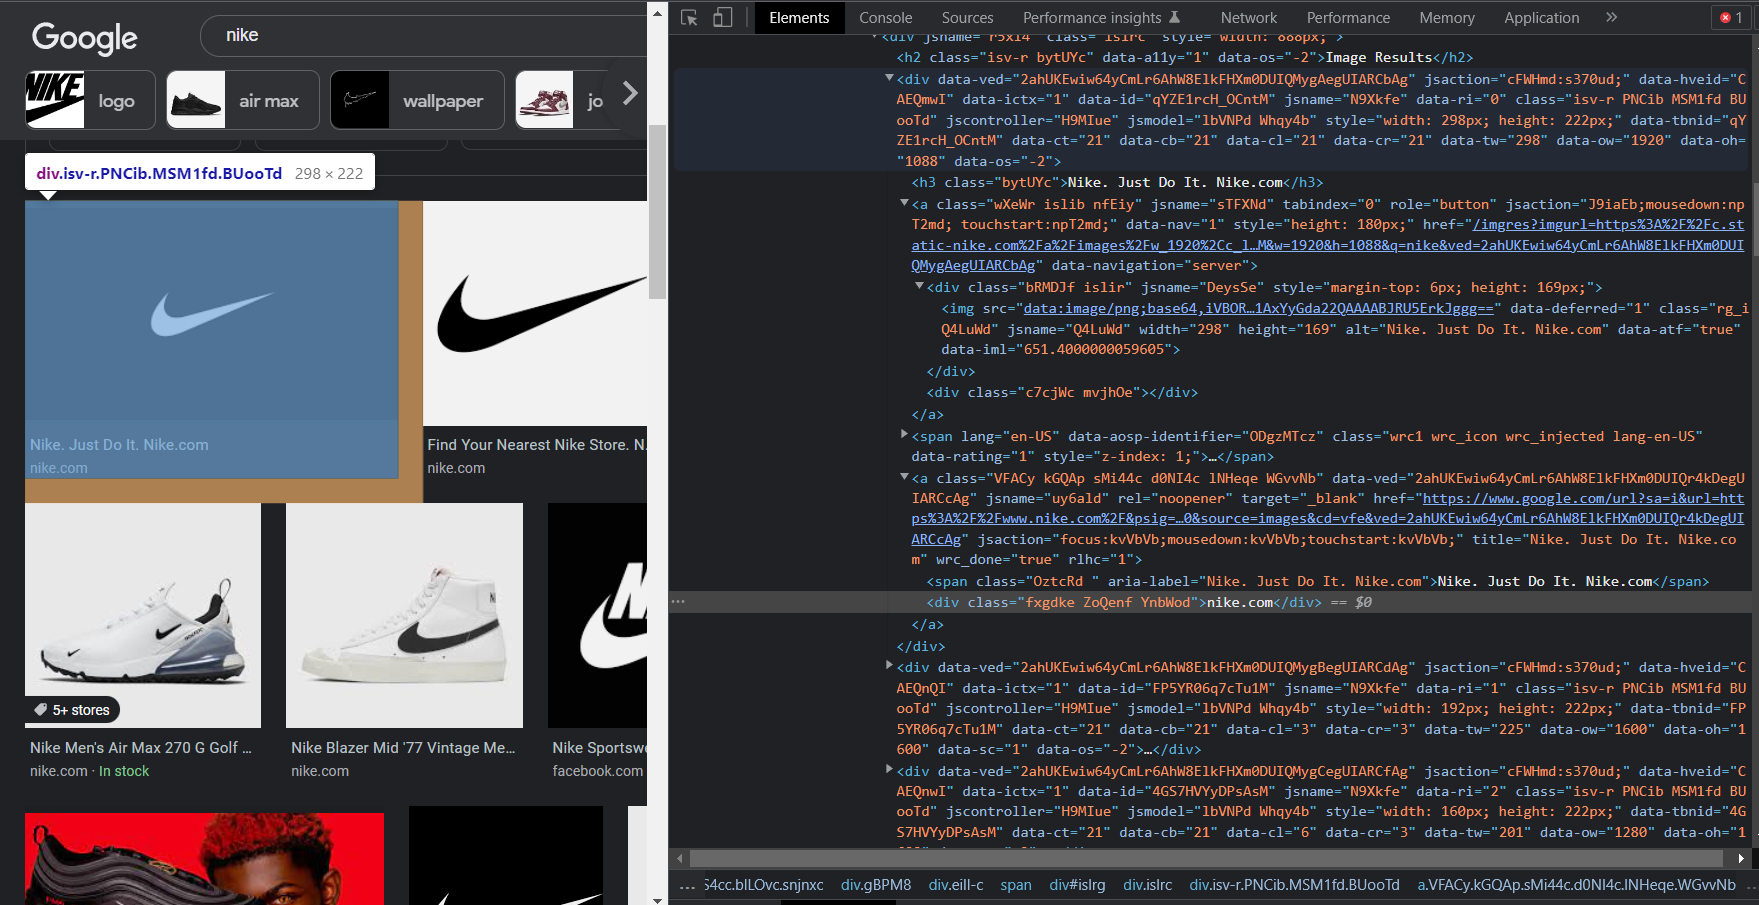
Task: Open the blue Nike swoosh image result
Action: (x=211, y=311)
